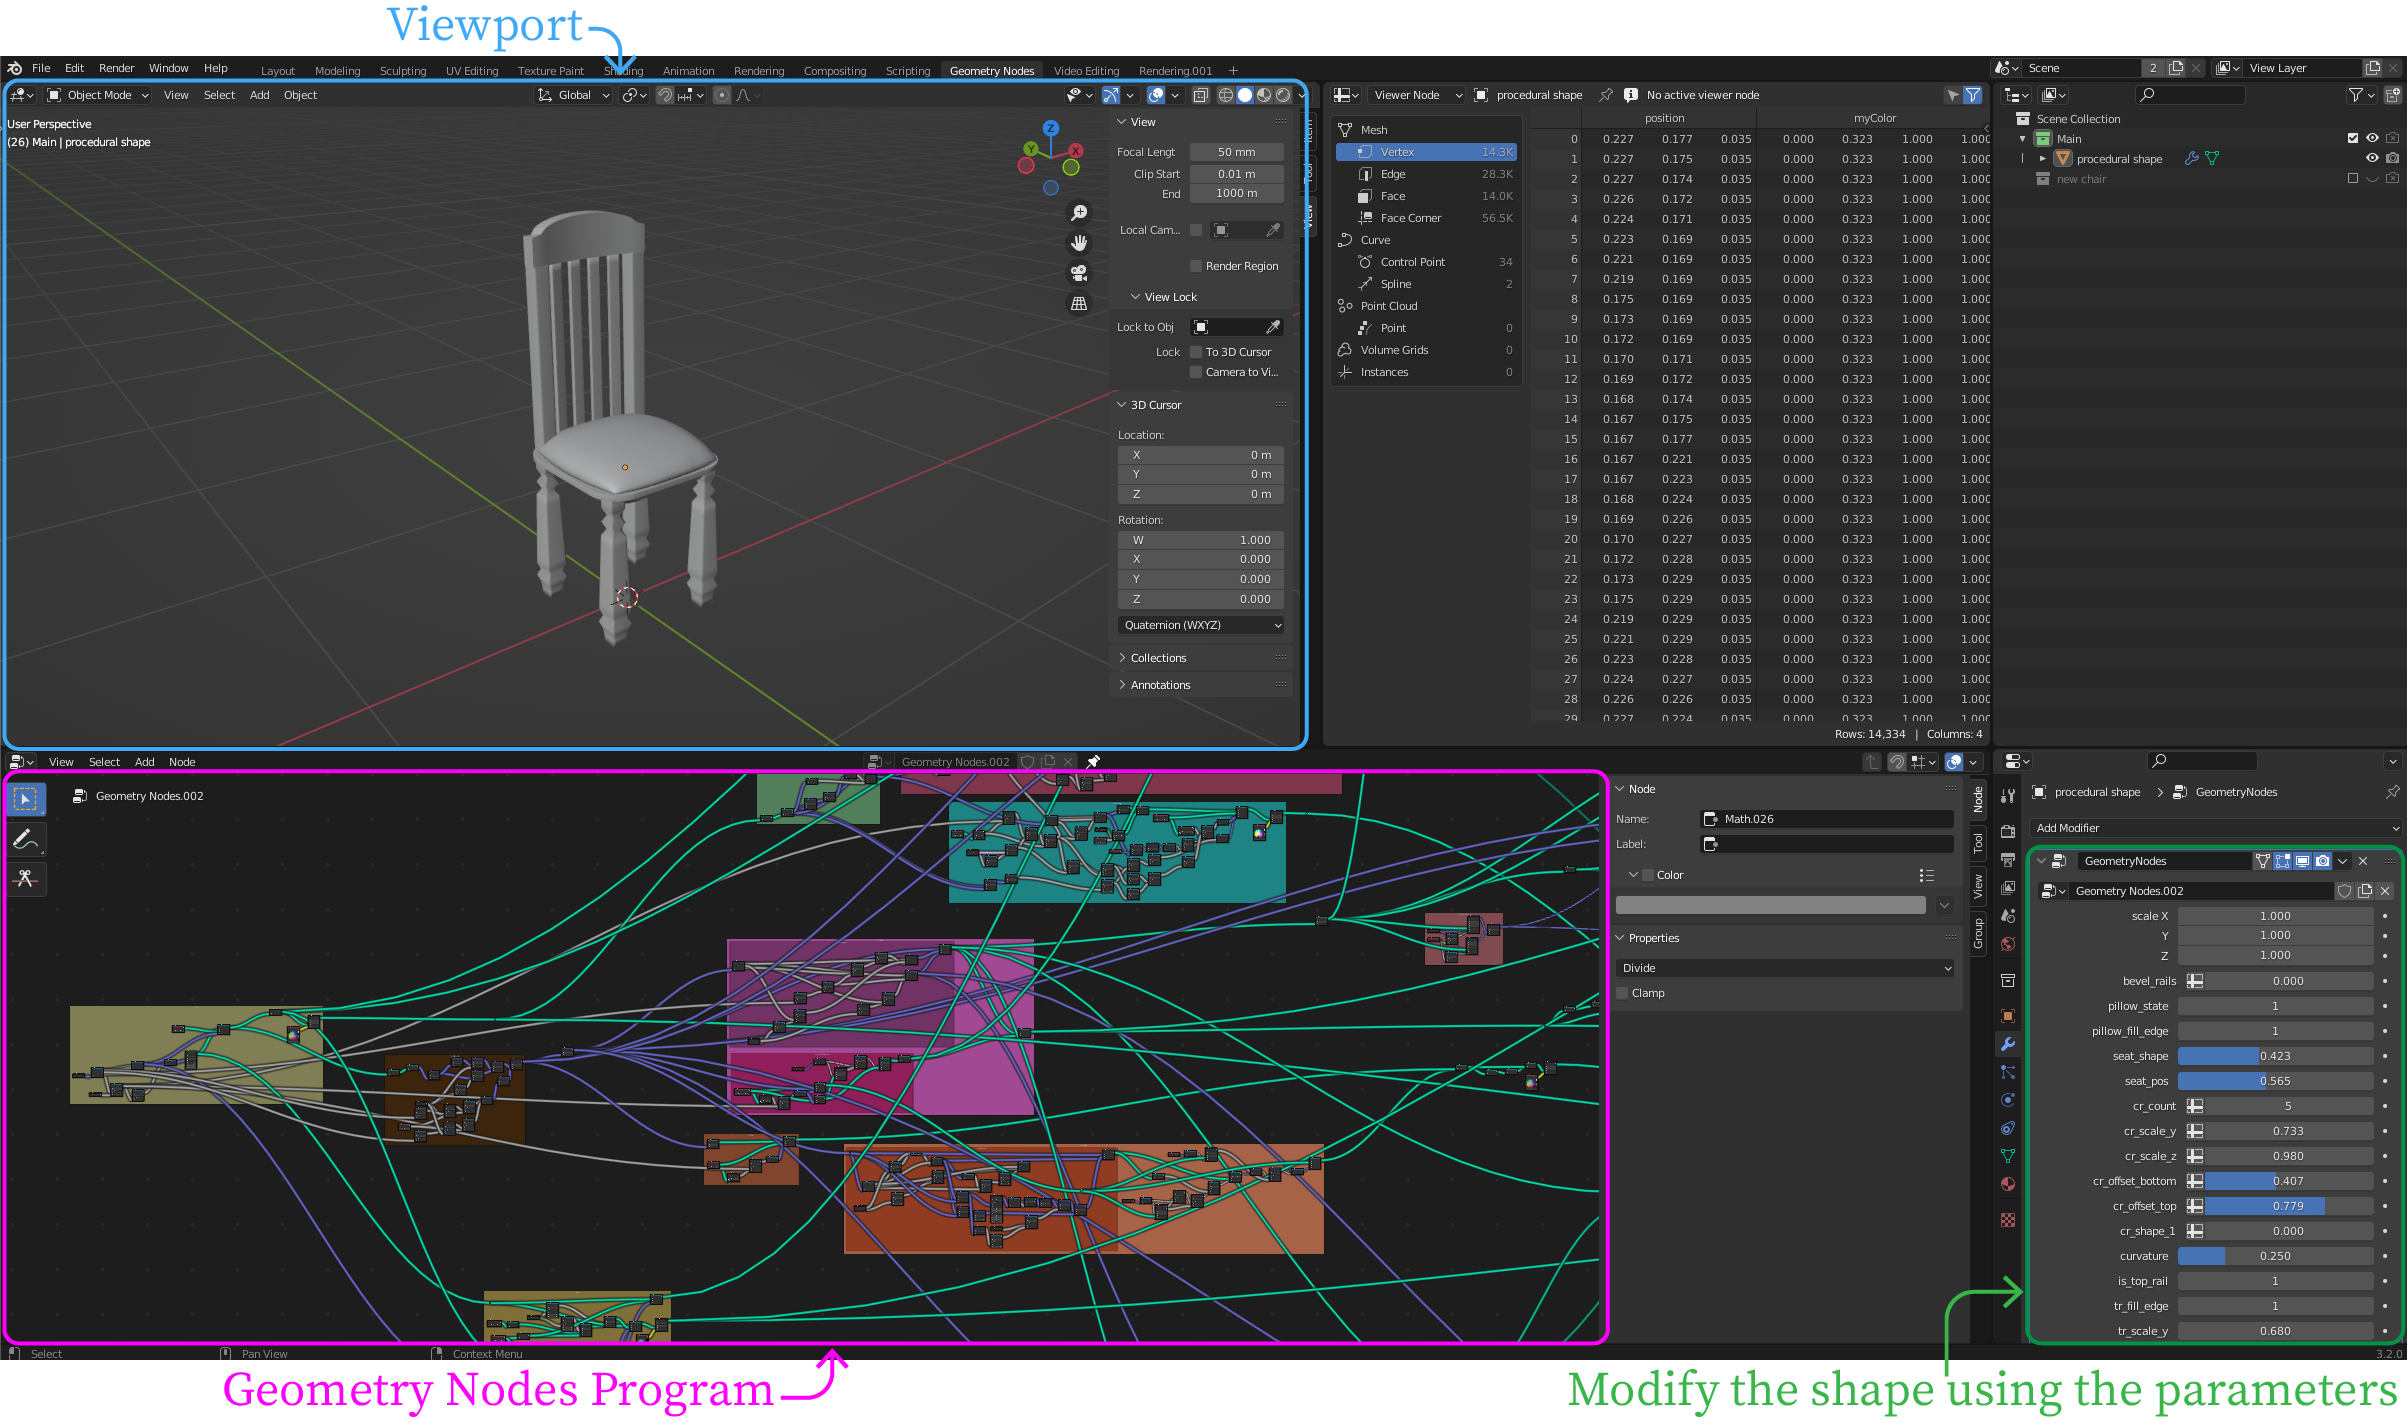
Task: Switch to orthographic grid view icon
Action: coord(1079,303)
